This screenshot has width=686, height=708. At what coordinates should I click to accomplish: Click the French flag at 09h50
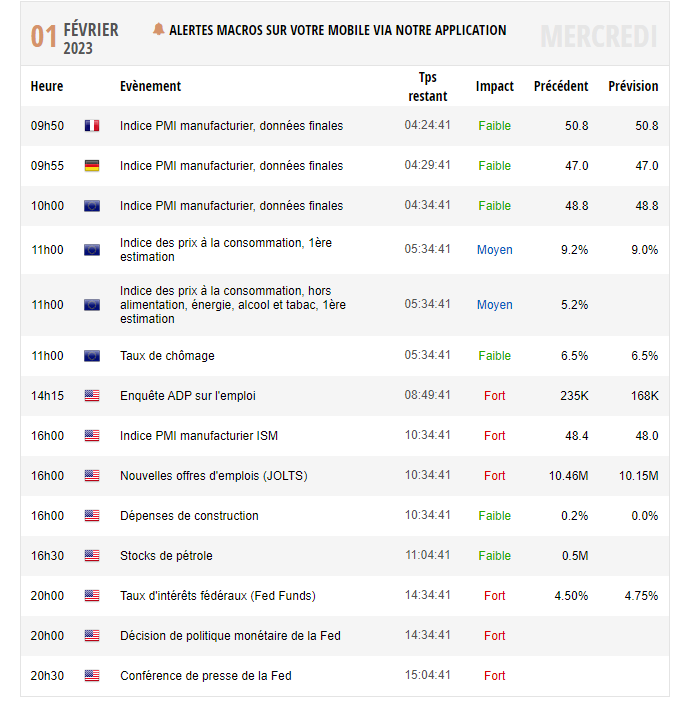[x=92, y=126]
